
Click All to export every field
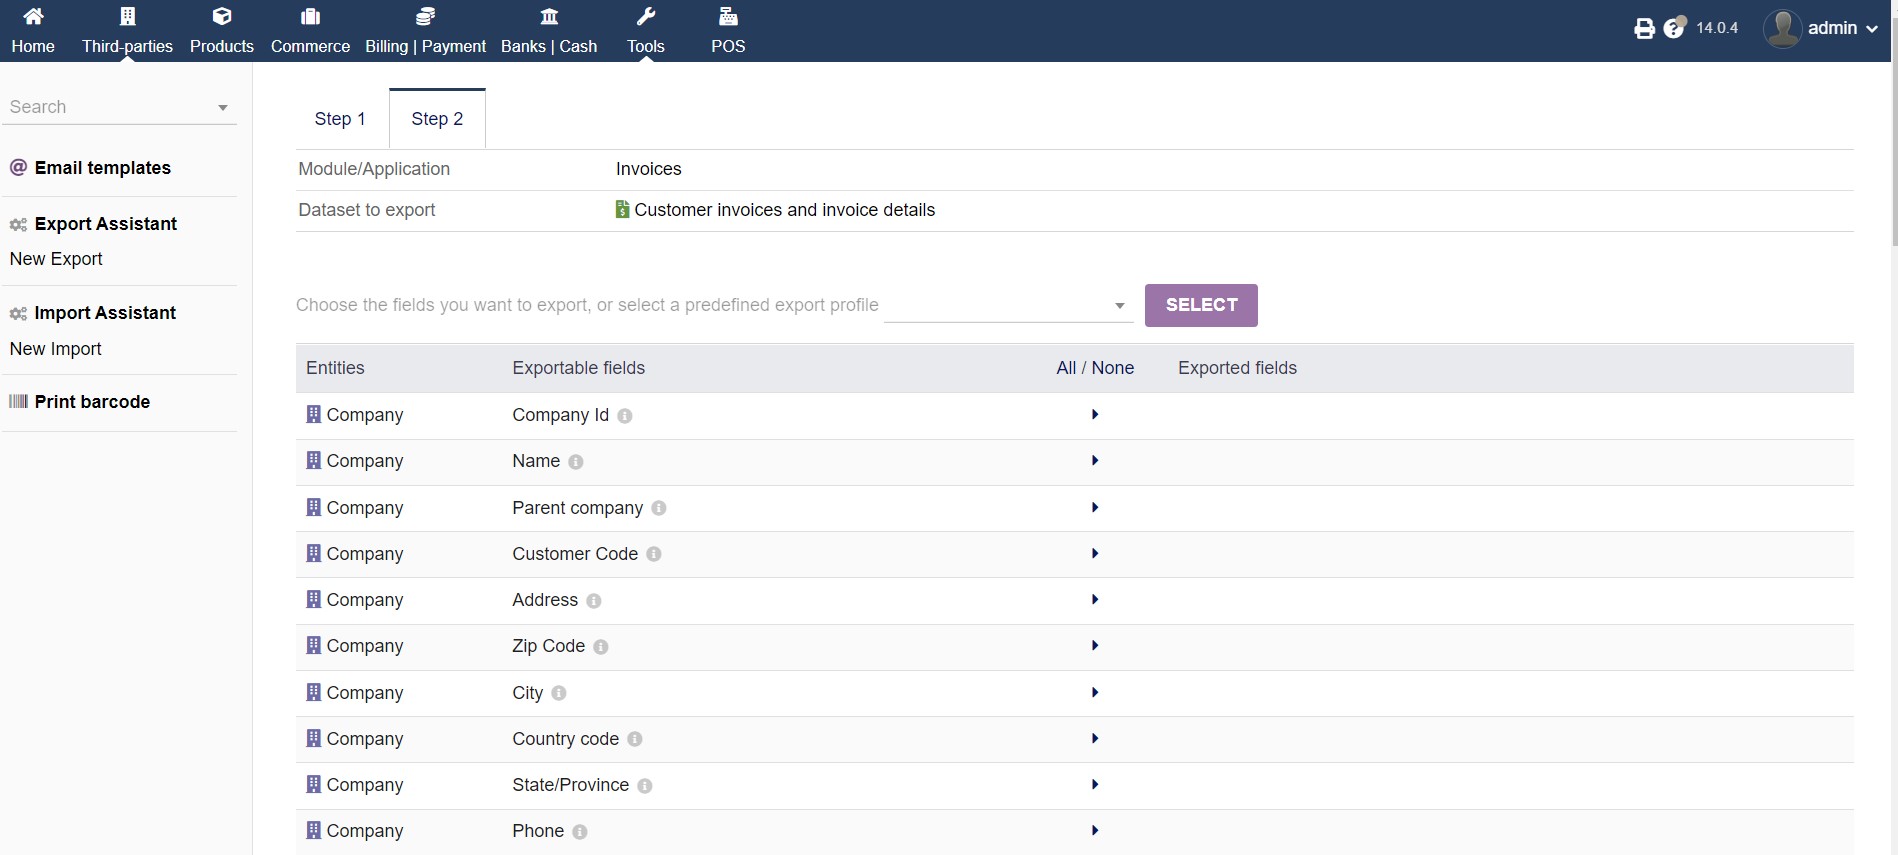tap(1066, 368)
